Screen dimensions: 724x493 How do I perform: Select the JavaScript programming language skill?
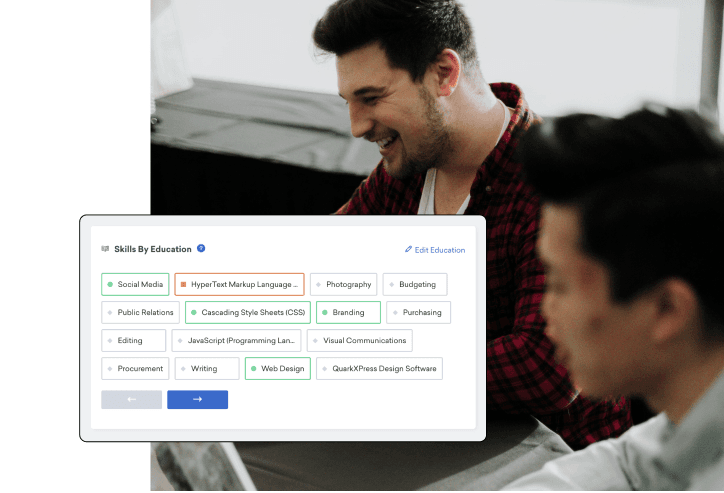click(x=236, y=341)
